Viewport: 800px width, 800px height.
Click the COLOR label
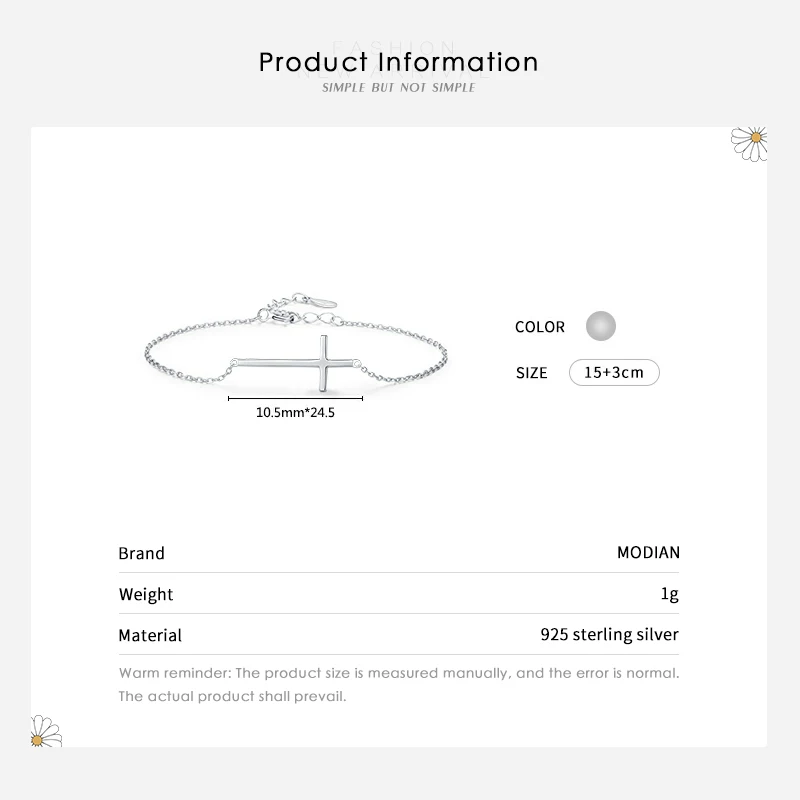540,327
